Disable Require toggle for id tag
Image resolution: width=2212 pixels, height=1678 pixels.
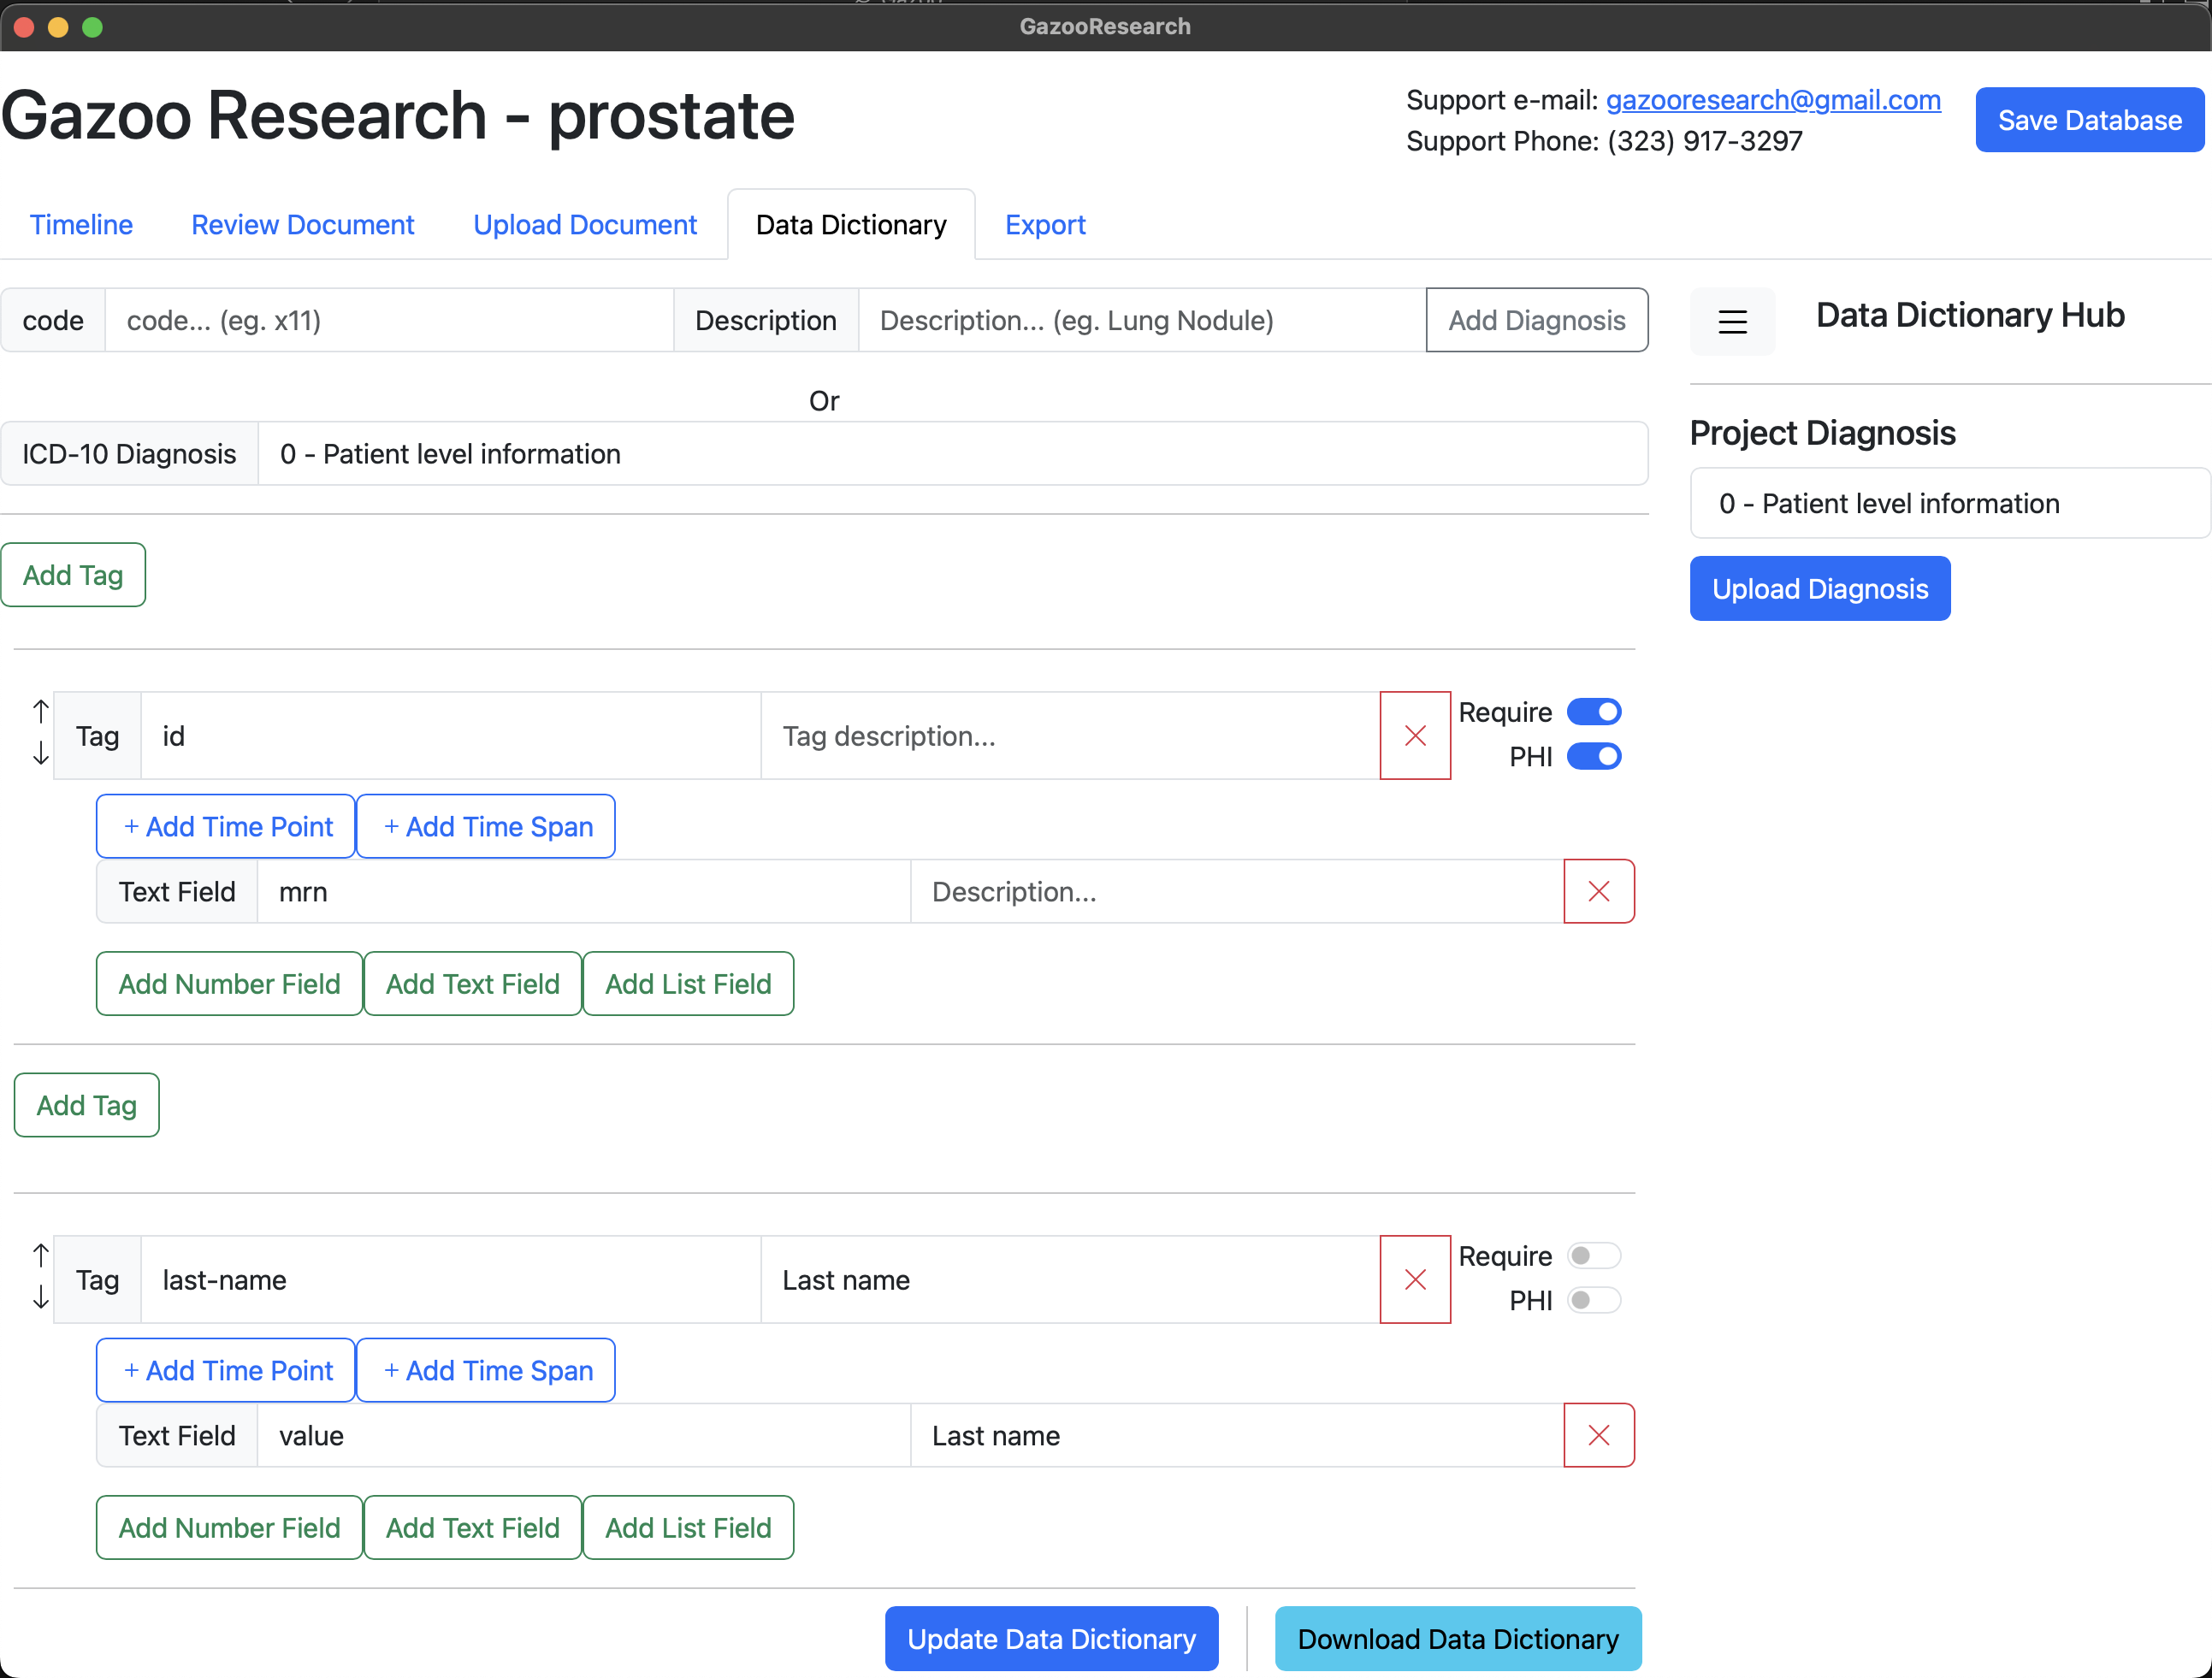pos(1593,712)
